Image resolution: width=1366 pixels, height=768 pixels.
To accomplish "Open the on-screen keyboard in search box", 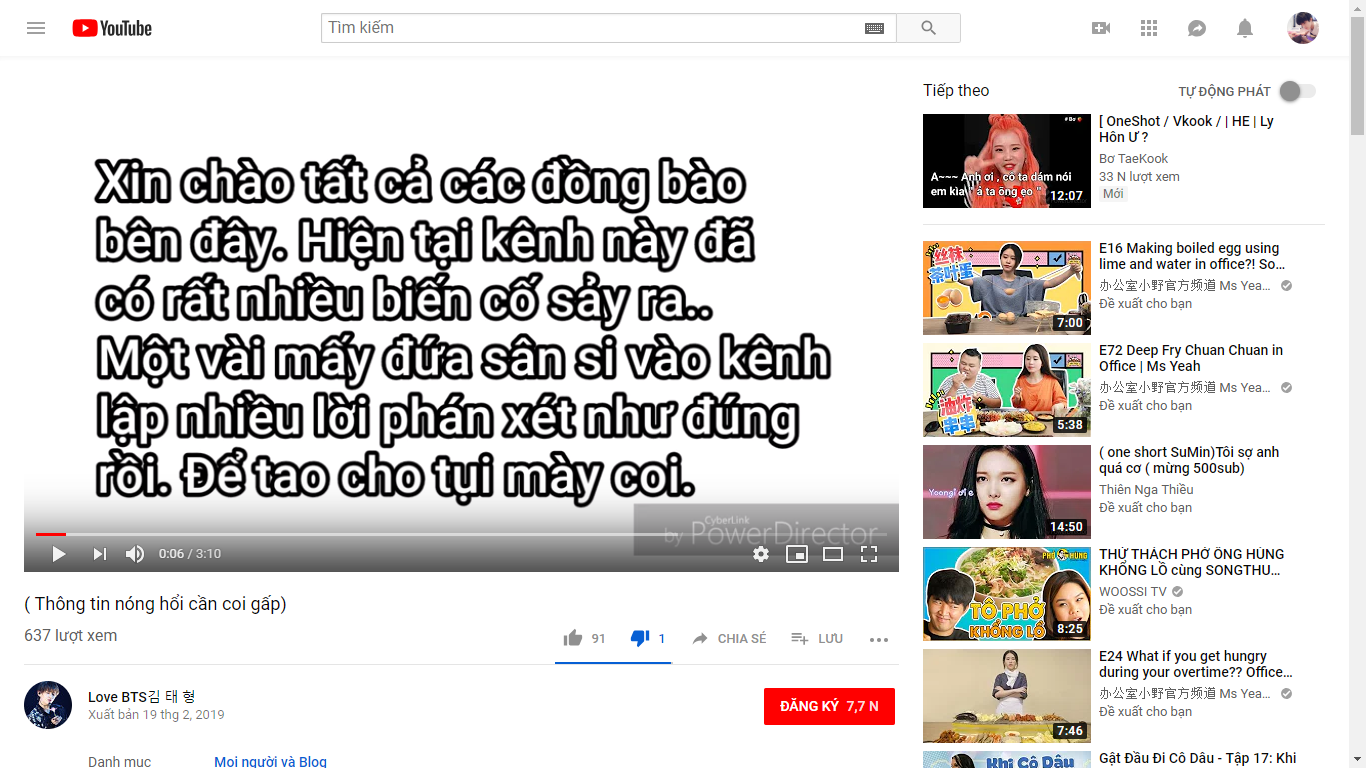I will [874, 28].
